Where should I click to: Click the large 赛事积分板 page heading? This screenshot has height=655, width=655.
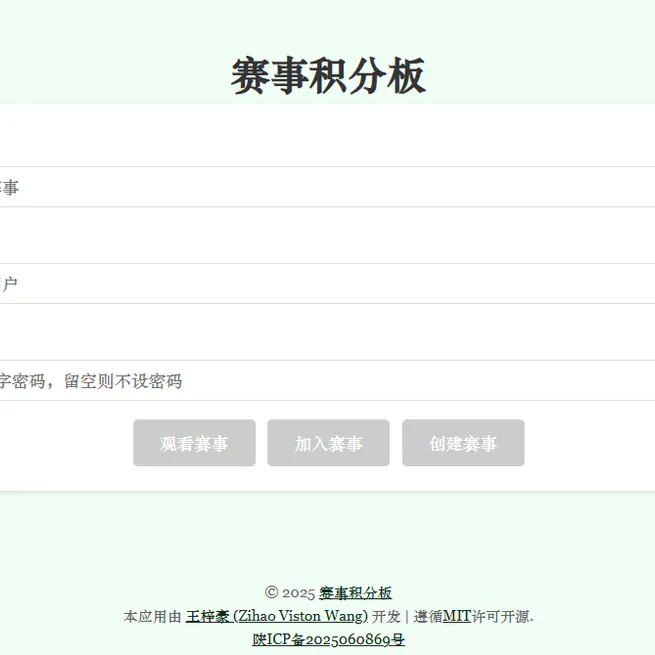(x=328, y=76)
